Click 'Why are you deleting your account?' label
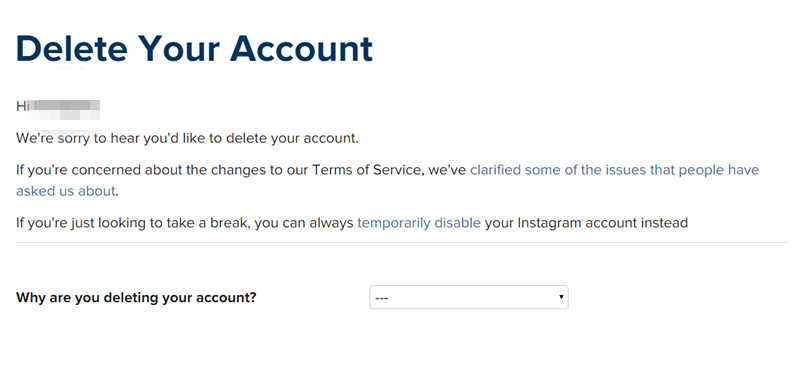Image resolution: width=800 pixels, height=374 pixels. tap(136, 297)
